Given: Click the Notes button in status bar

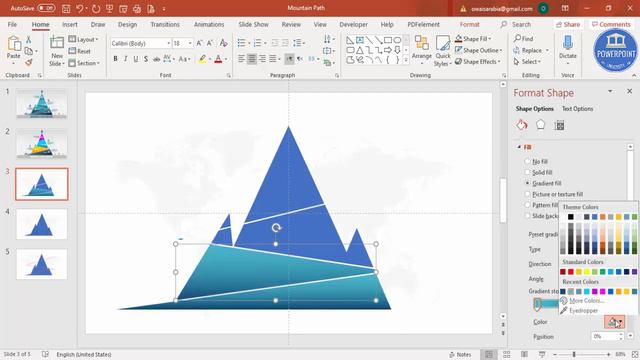Looking at the screenshot, I should 460,354.
